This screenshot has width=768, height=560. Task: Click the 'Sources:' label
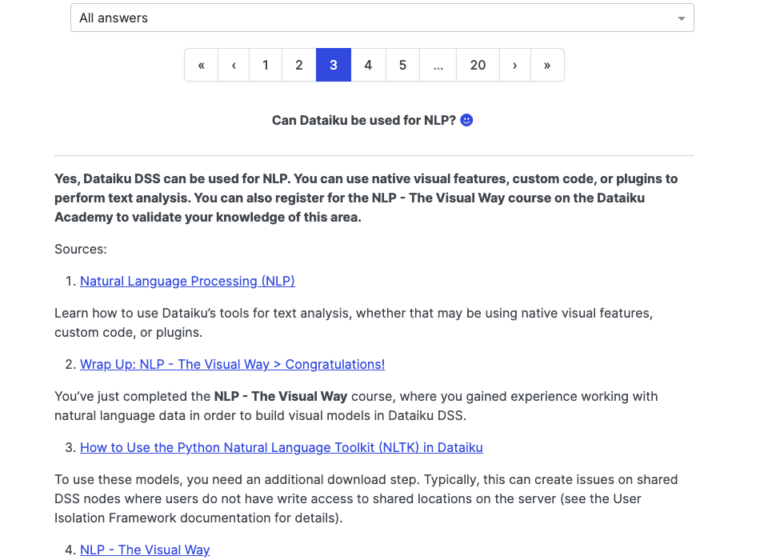point(80,249)
